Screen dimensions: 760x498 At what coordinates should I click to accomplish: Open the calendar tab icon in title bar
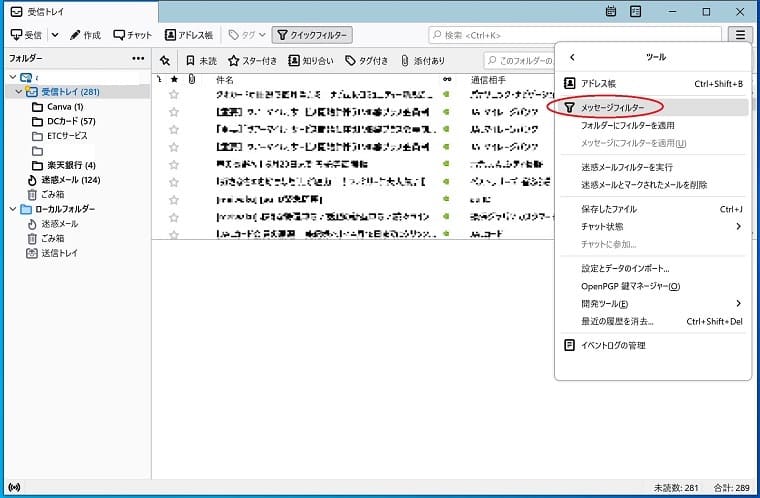pos(611,11)
